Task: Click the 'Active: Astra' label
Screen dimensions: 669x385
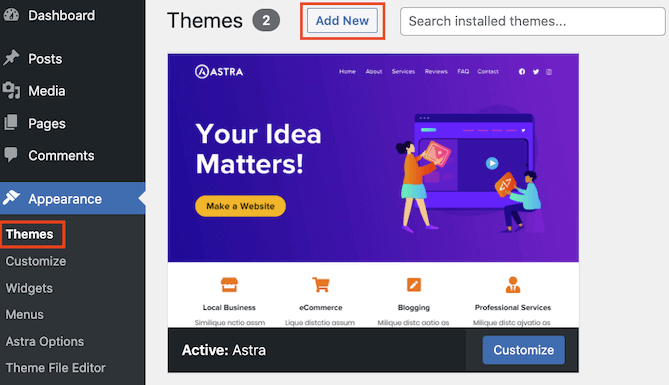Action: point(224,350)
